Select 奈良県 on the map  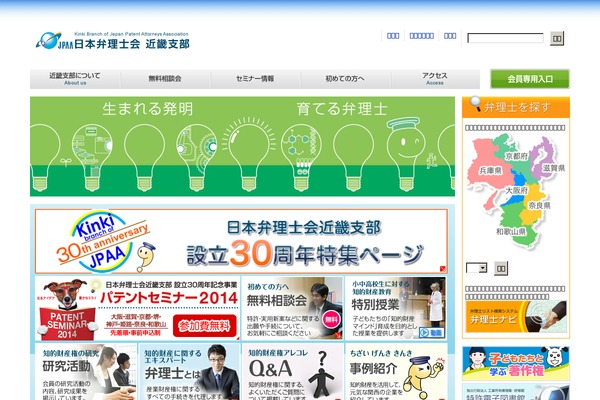[x=539, y=206]
